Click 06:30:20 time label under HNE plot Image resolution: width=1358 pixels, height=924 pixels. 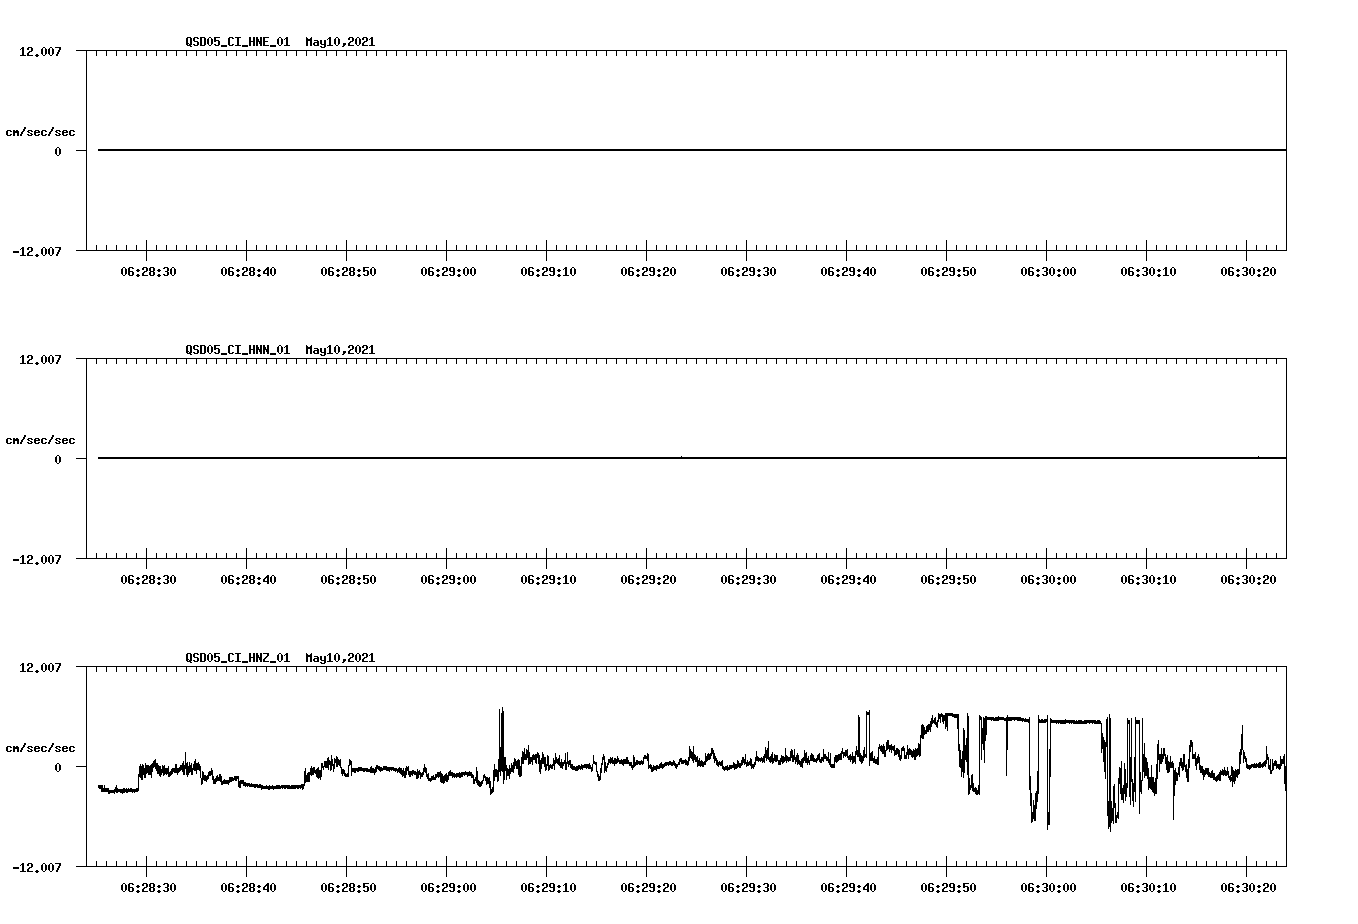click(x=1248, y=271)
